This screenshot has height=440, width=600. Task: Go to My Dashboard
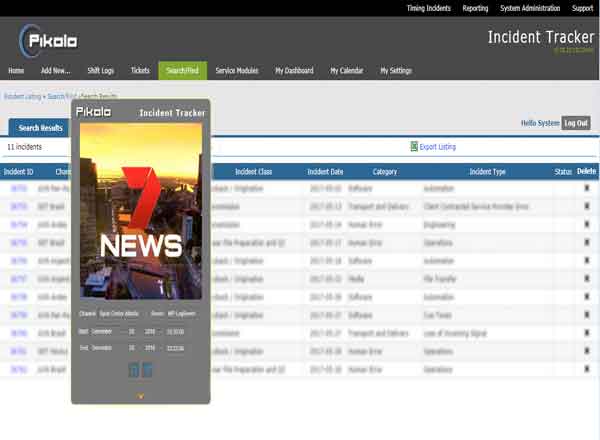tap(294, 70)
